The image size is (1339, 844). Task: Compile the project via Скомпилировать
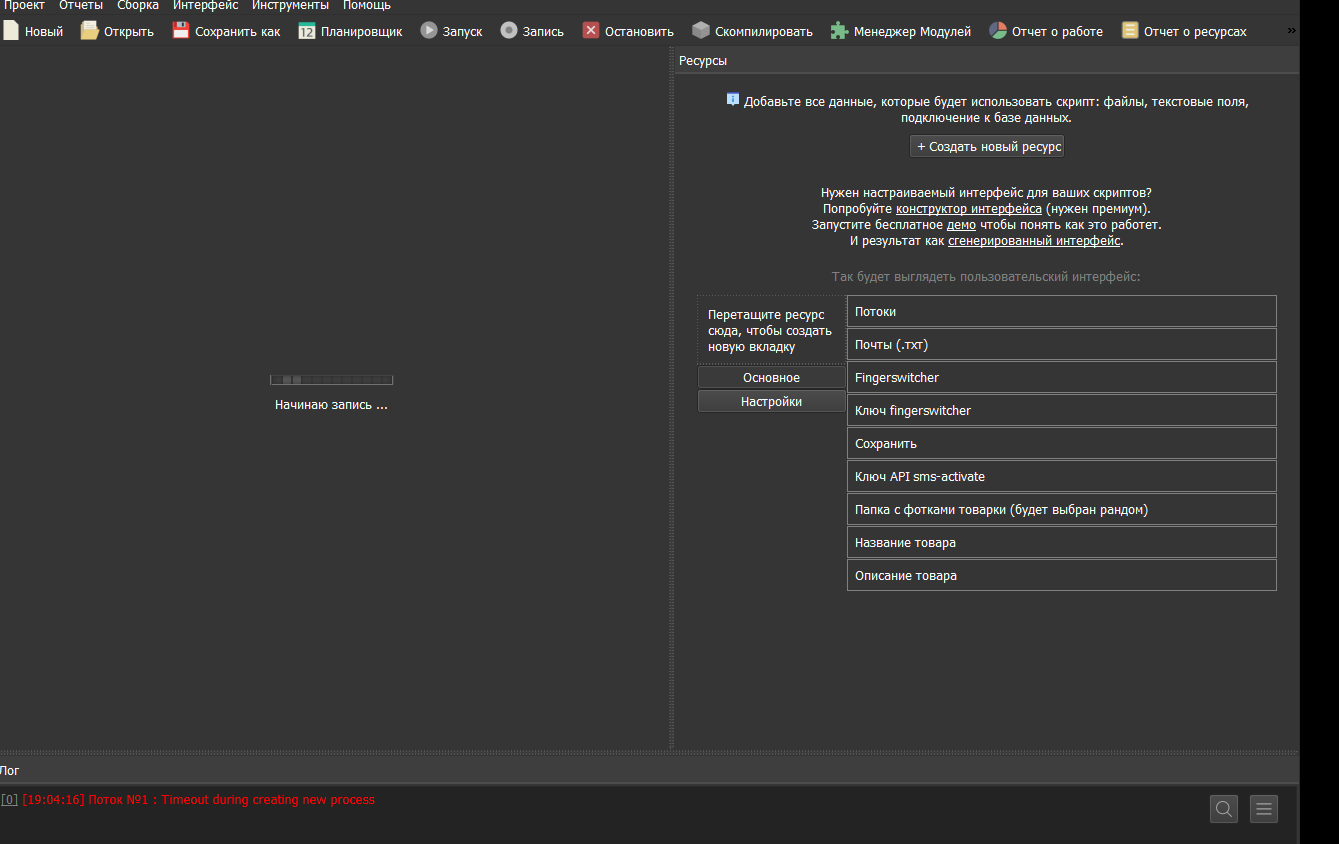click(751, 30)
